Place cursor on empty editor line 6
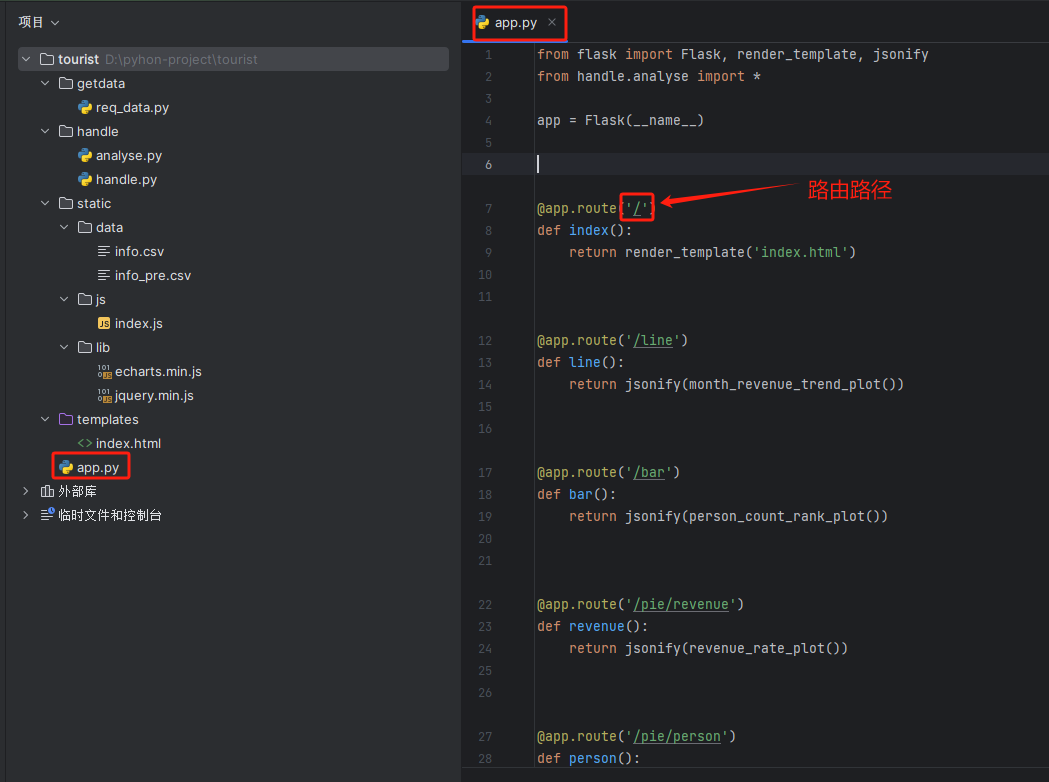Viewport: 1049px width, 782px height. pos(700,164)
